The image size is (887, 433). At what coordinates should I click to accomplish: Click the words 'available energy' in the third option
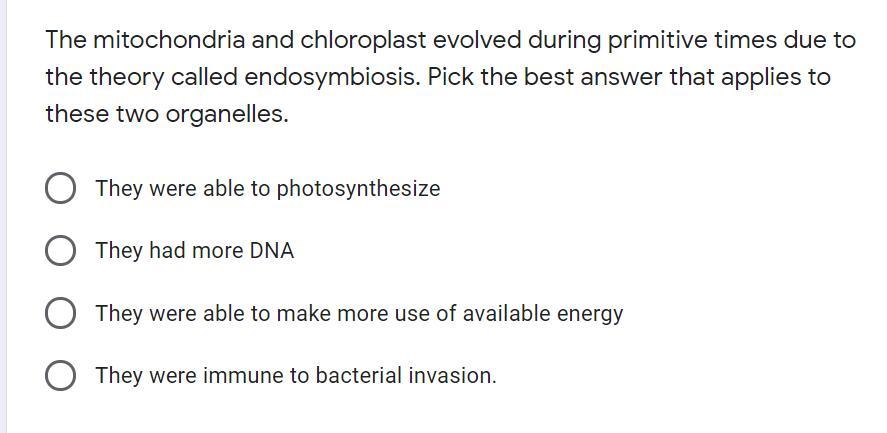543,314
